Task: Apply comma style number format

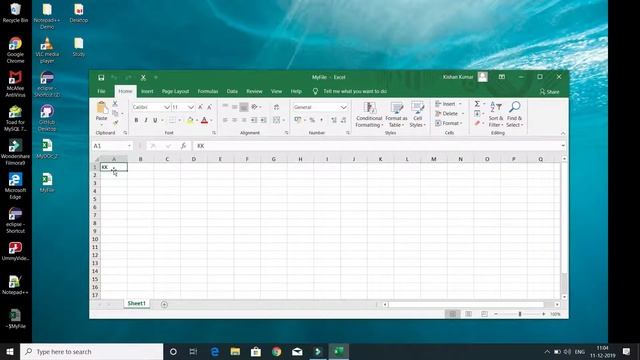Action: [x=321, y=120]
